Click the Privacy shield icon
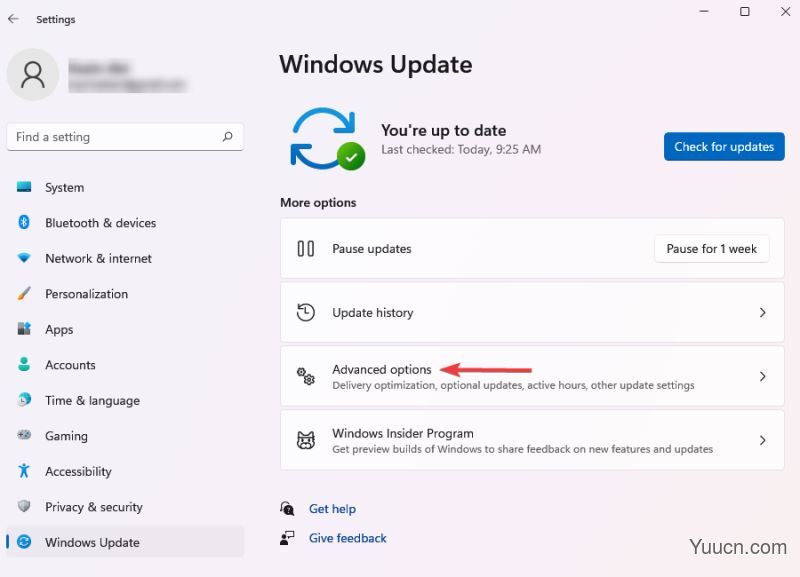Image resolution: width=800 pixels, height=577 pixels. coord(23,506)
